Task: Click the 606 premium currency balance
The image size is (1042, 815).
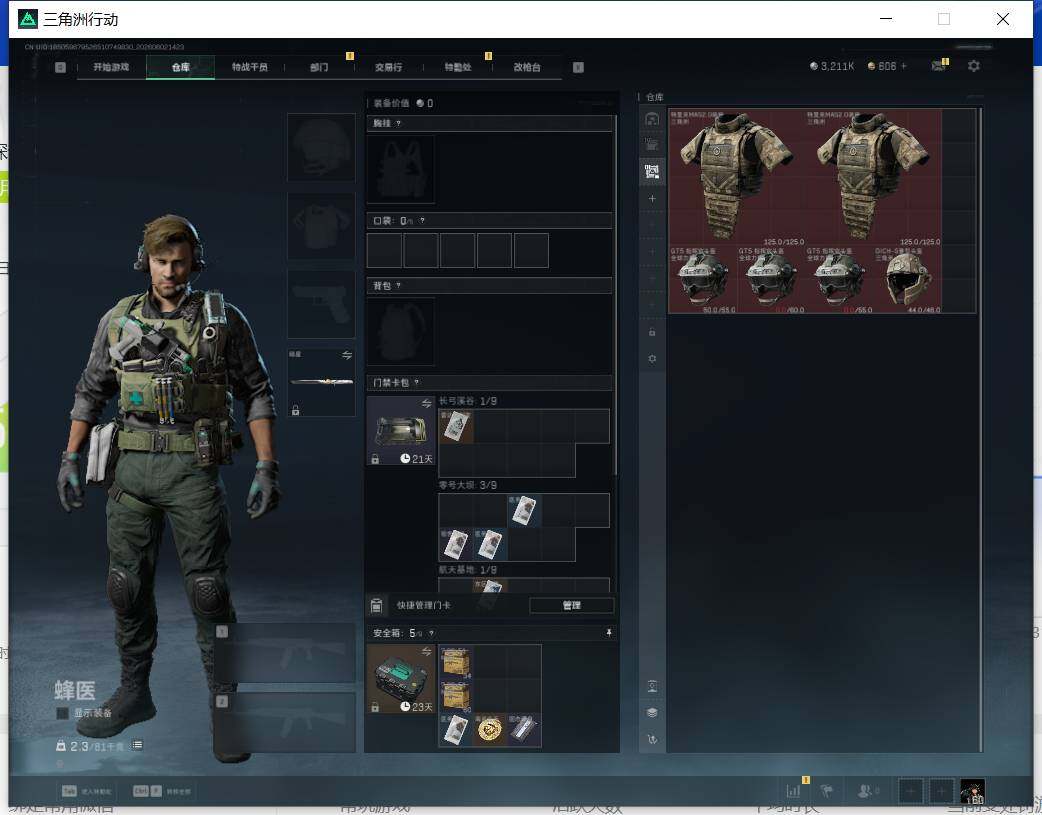Action: (x=883, y=66)
